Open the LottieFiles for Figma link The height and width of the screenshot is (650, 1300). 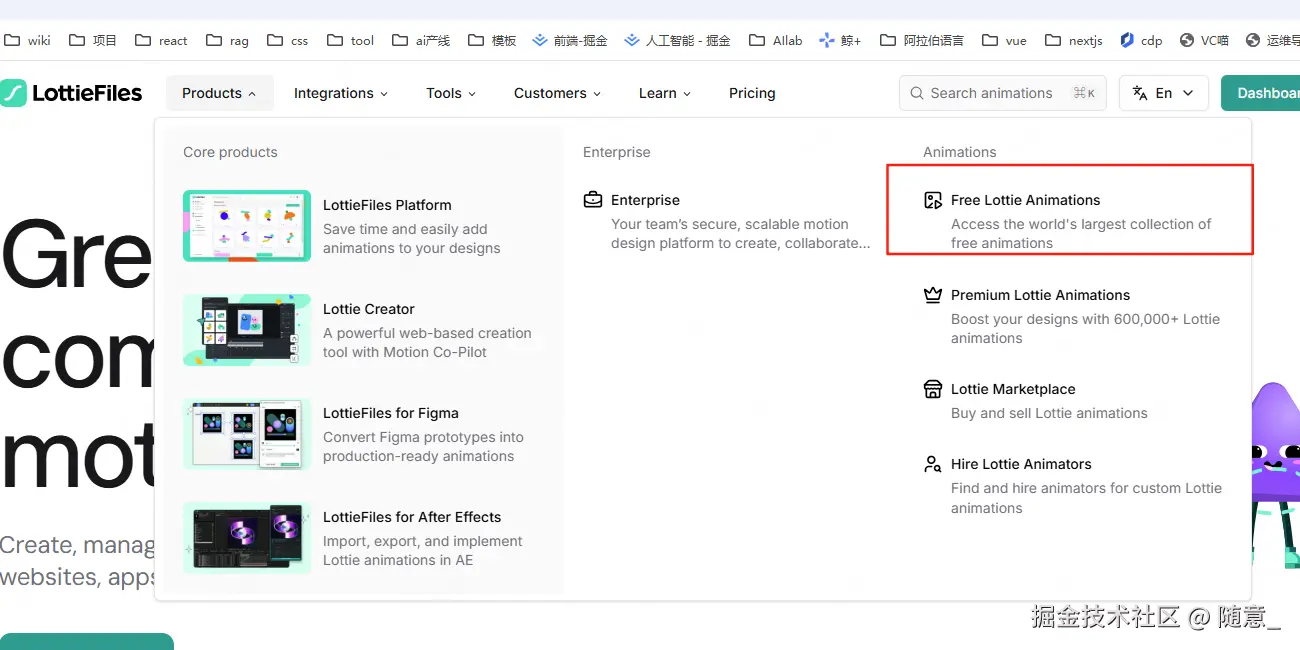[390, 413]
